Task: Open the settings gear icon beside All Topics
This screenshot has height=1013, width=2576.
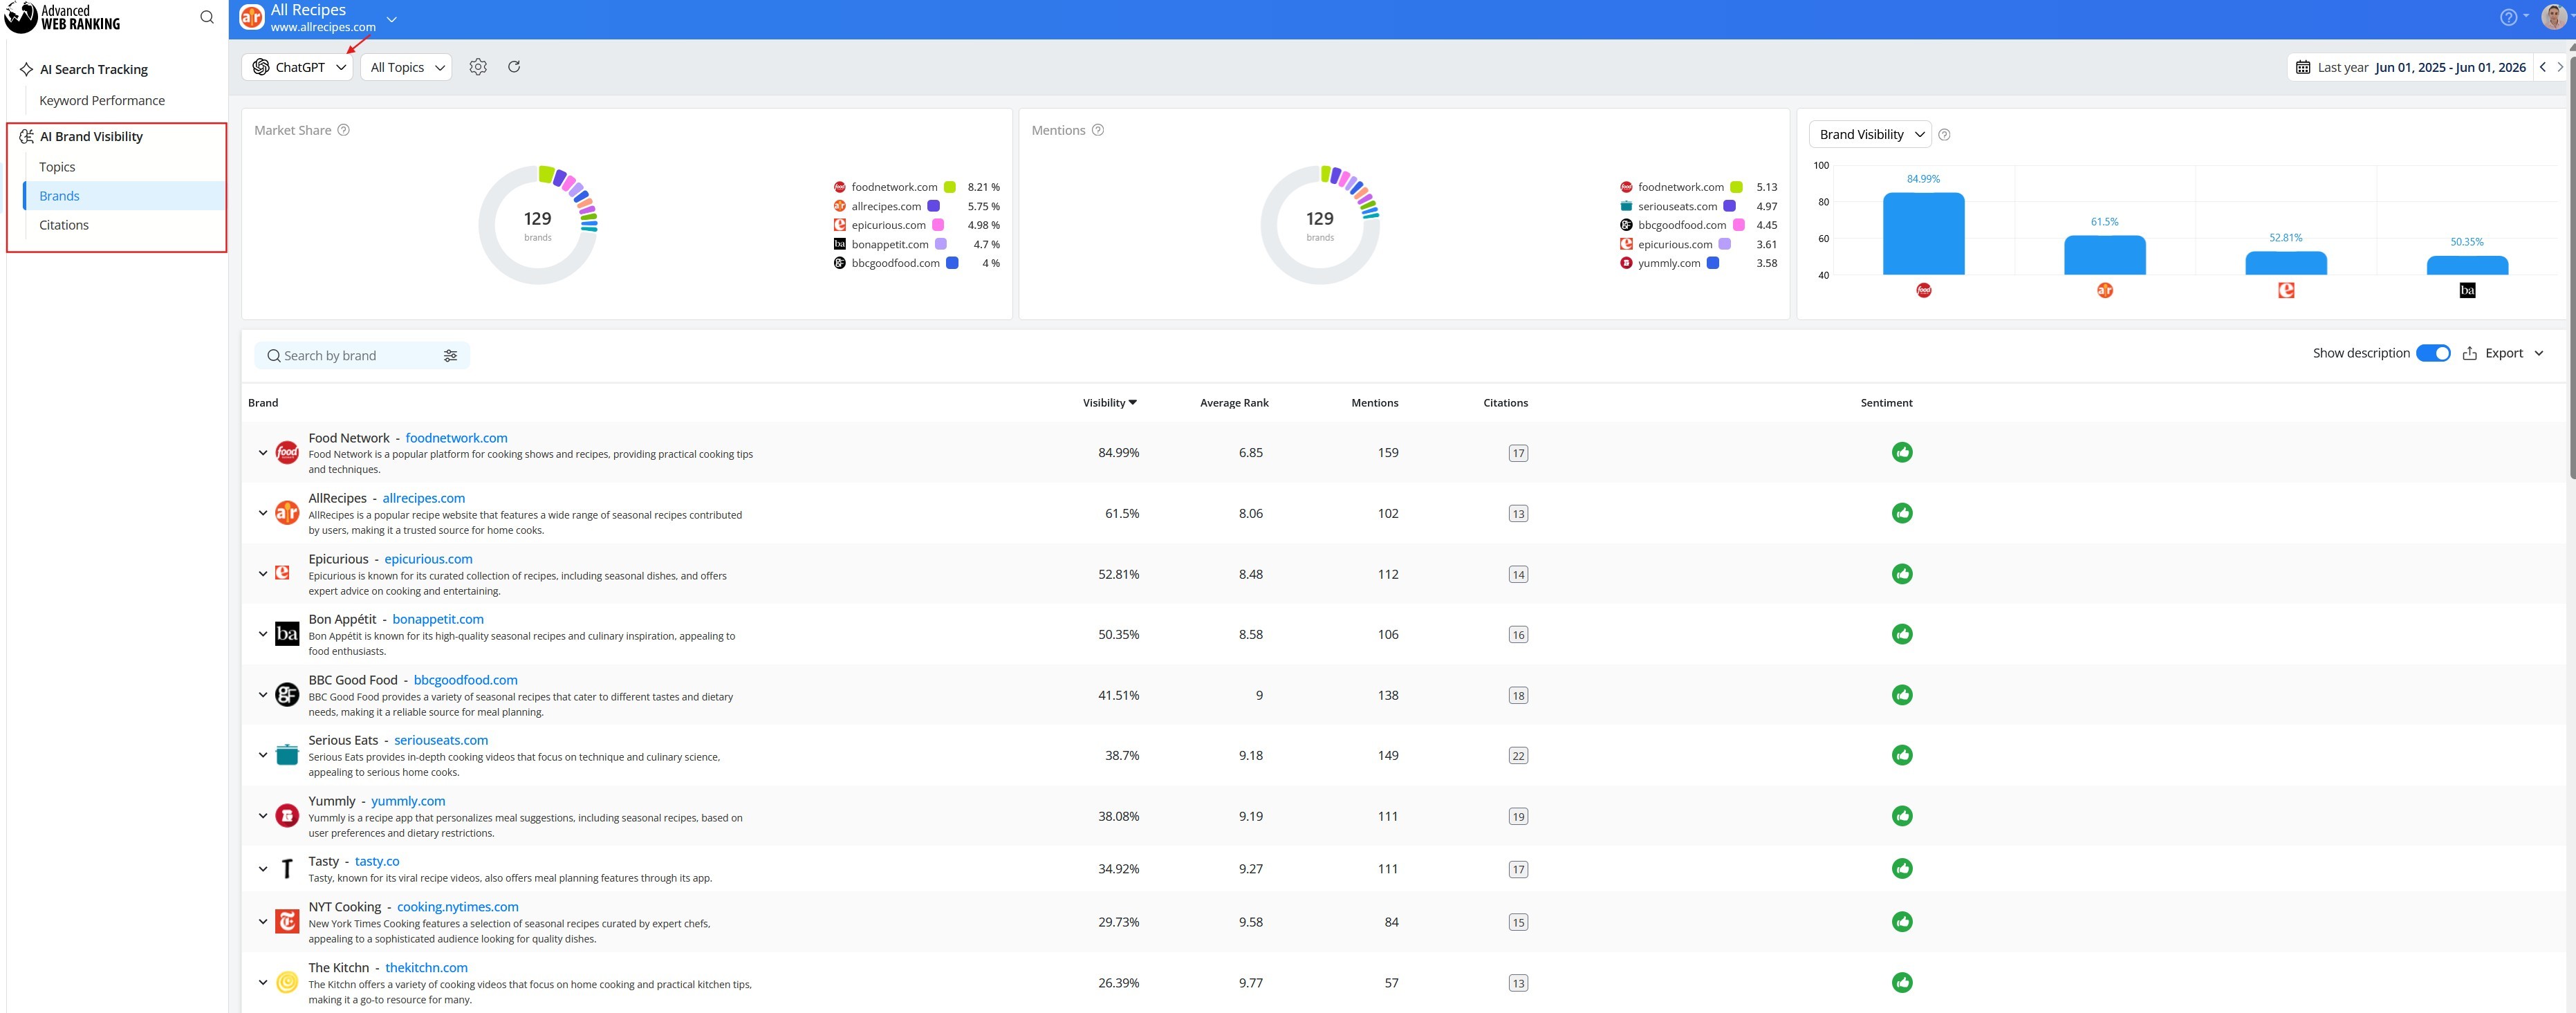Action: pos(478,67)
